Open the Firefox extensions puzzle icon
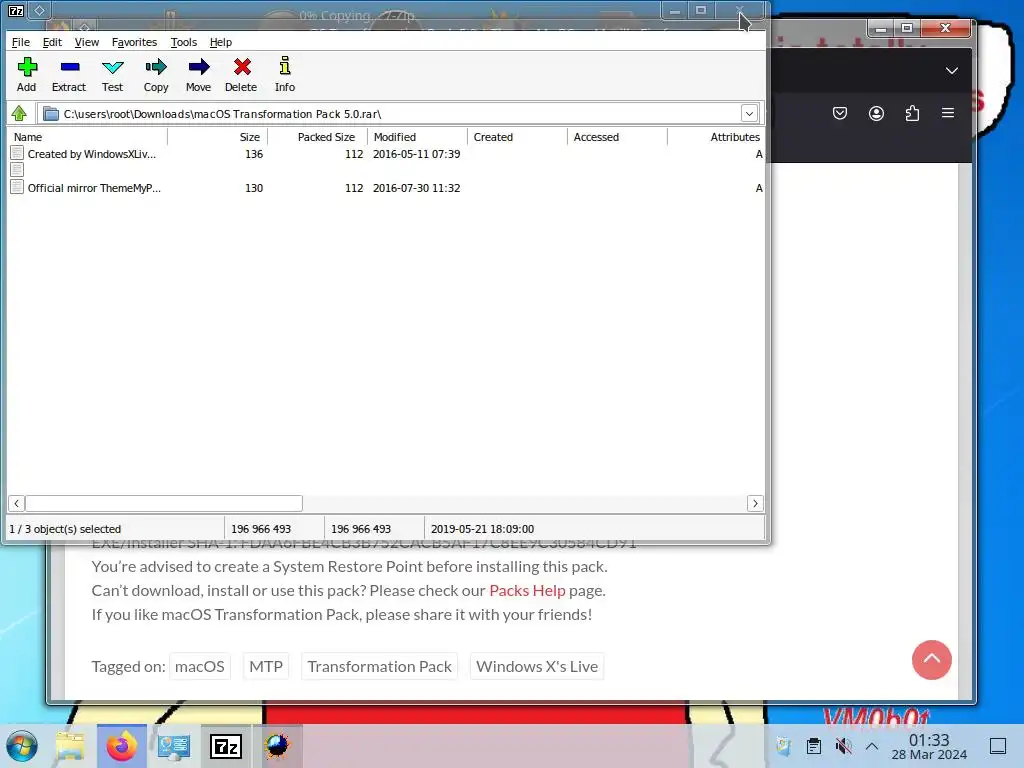The height and width of the screenshot is (768, 1024). (x=912, y=113)
